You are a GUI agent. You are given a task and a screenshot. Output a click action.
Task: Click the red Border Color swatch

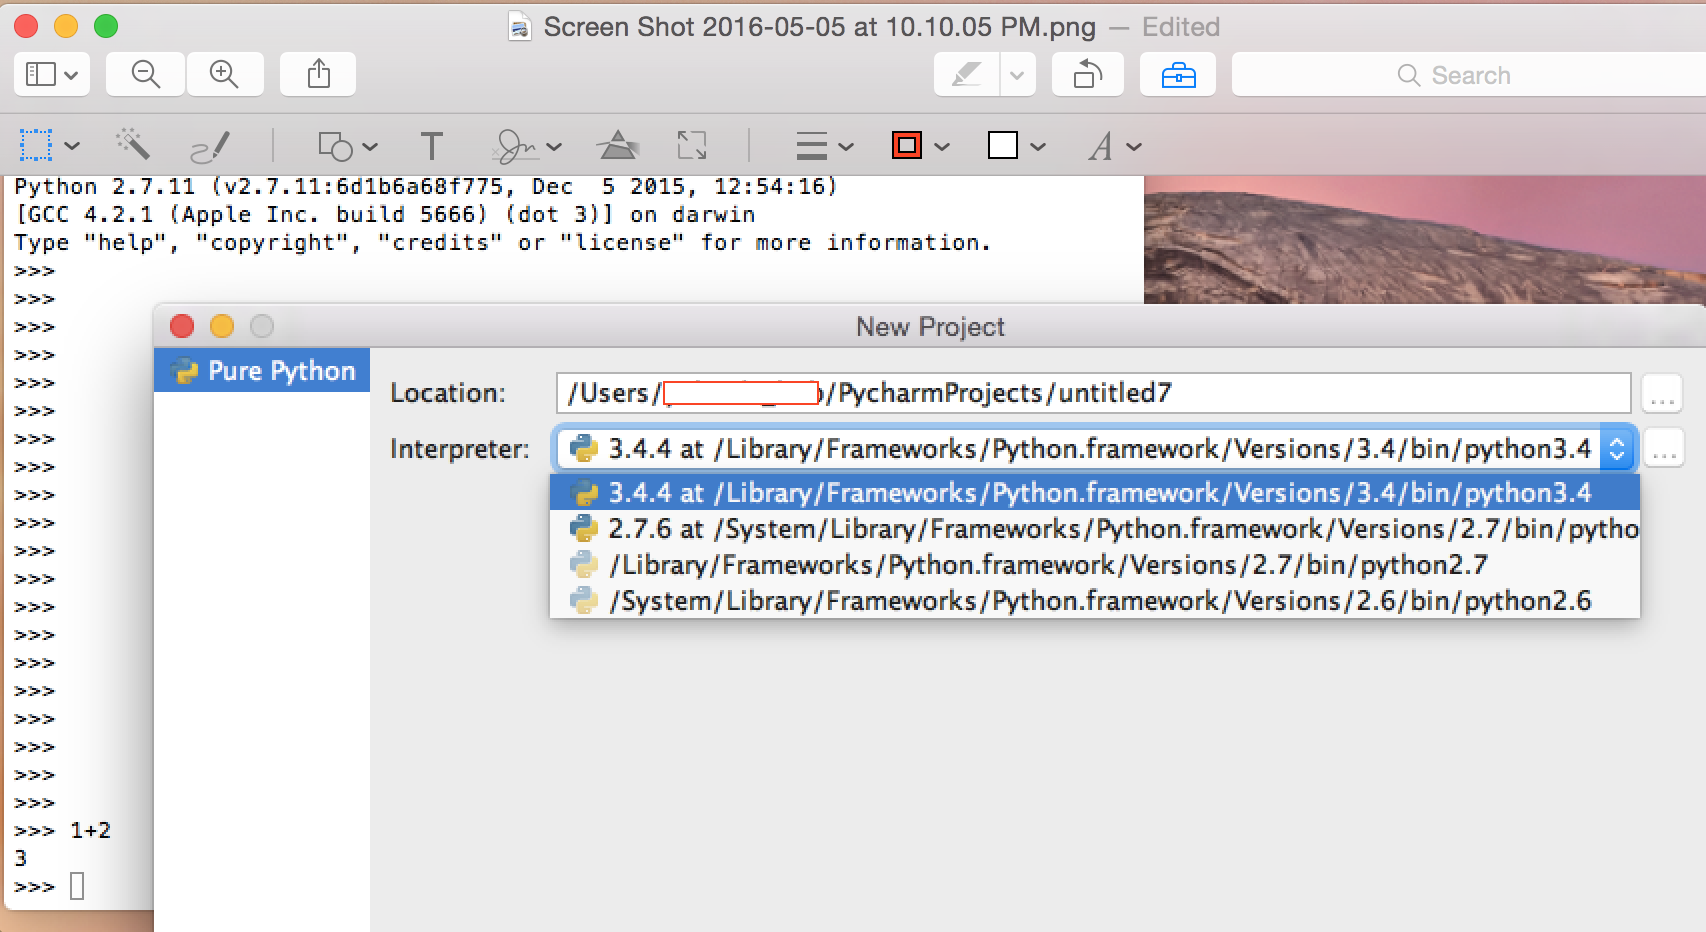pyautogui.click(x=907, y=146)
